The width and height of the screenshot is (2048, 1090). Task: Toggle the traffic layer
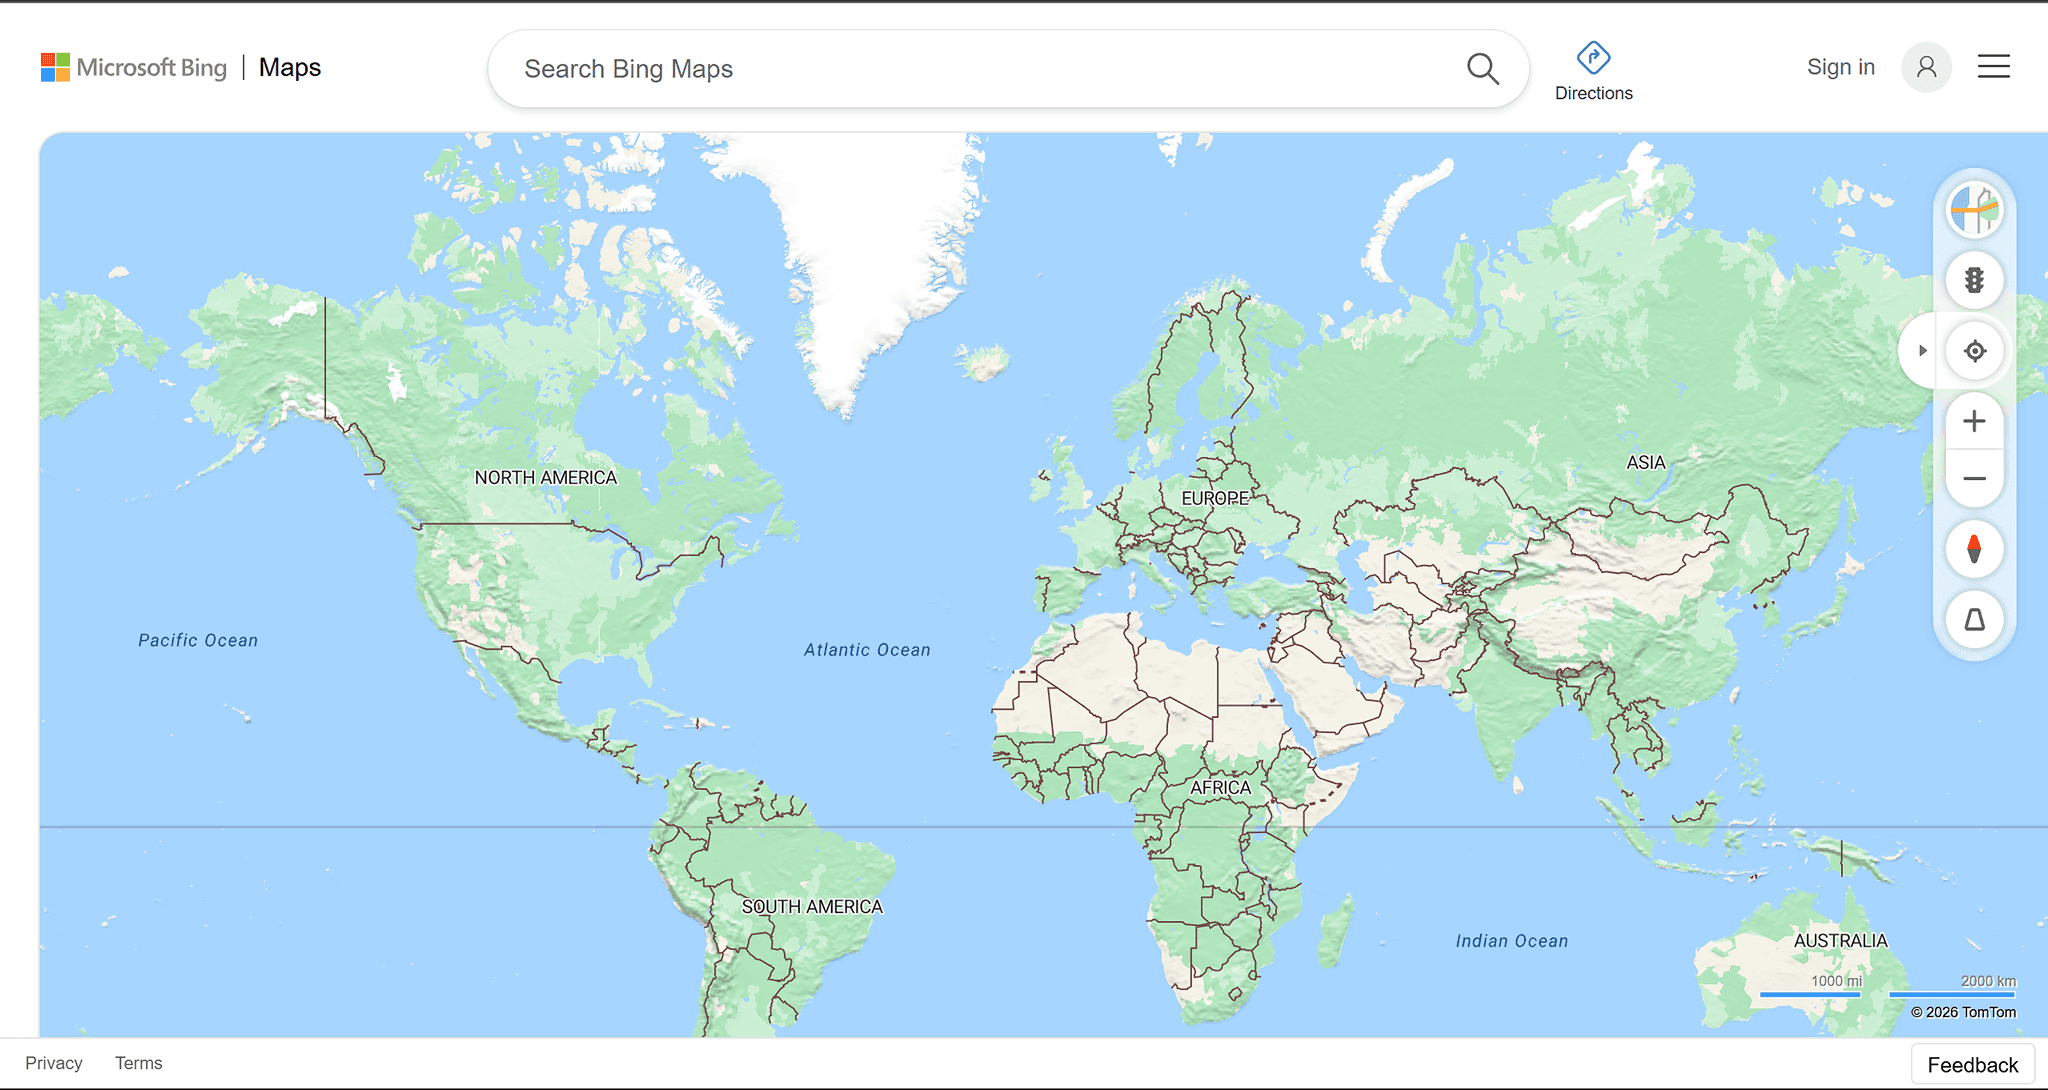coord(1974,280)
